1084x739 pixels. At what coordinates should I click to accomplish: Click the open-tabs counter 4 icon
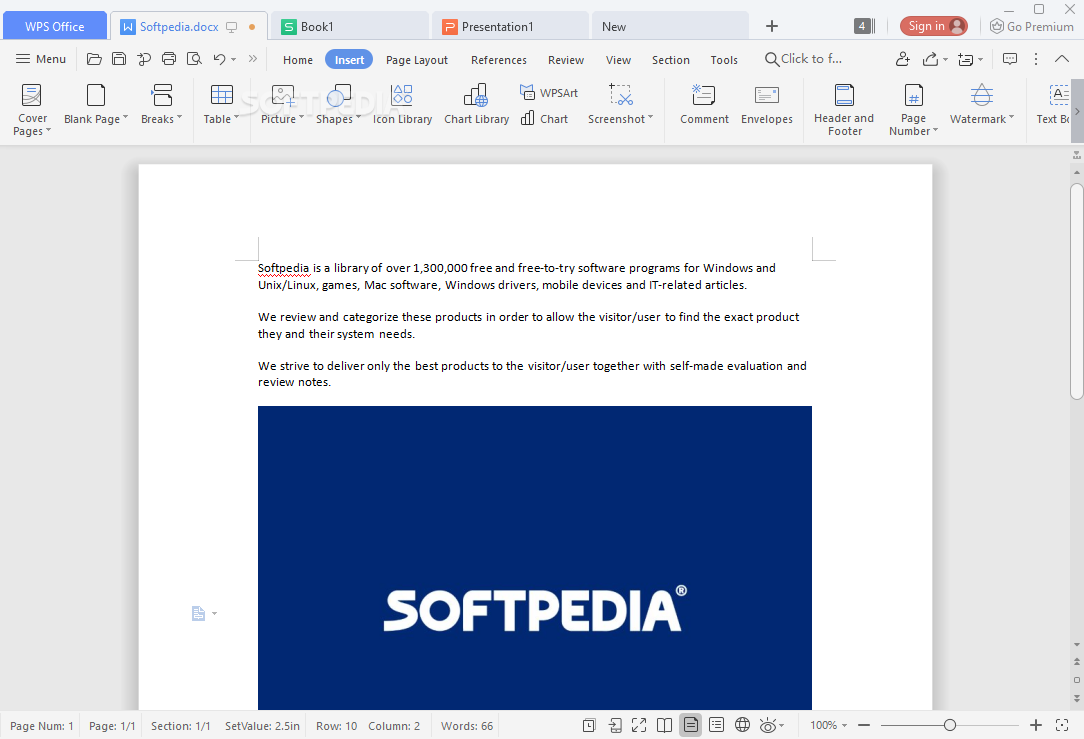pos(864,26)
